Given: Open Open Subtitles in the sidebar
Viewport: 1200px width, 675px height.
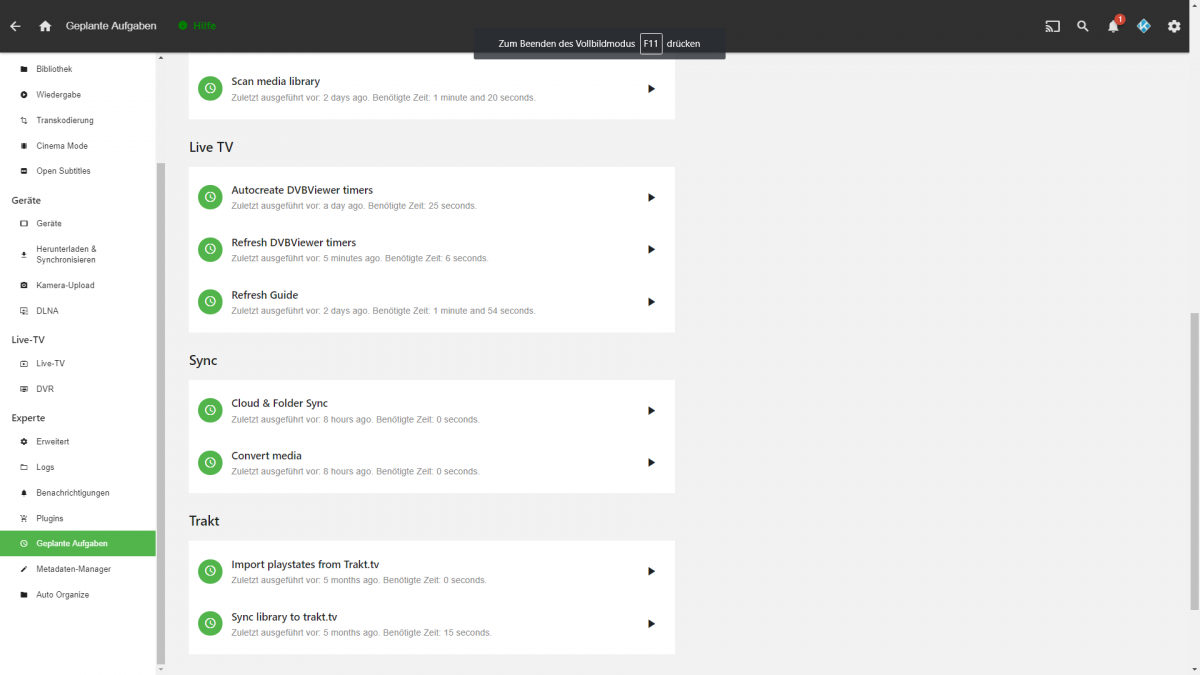Looking at the screenshot, I should pyautogui.click(x=78, y=171).
